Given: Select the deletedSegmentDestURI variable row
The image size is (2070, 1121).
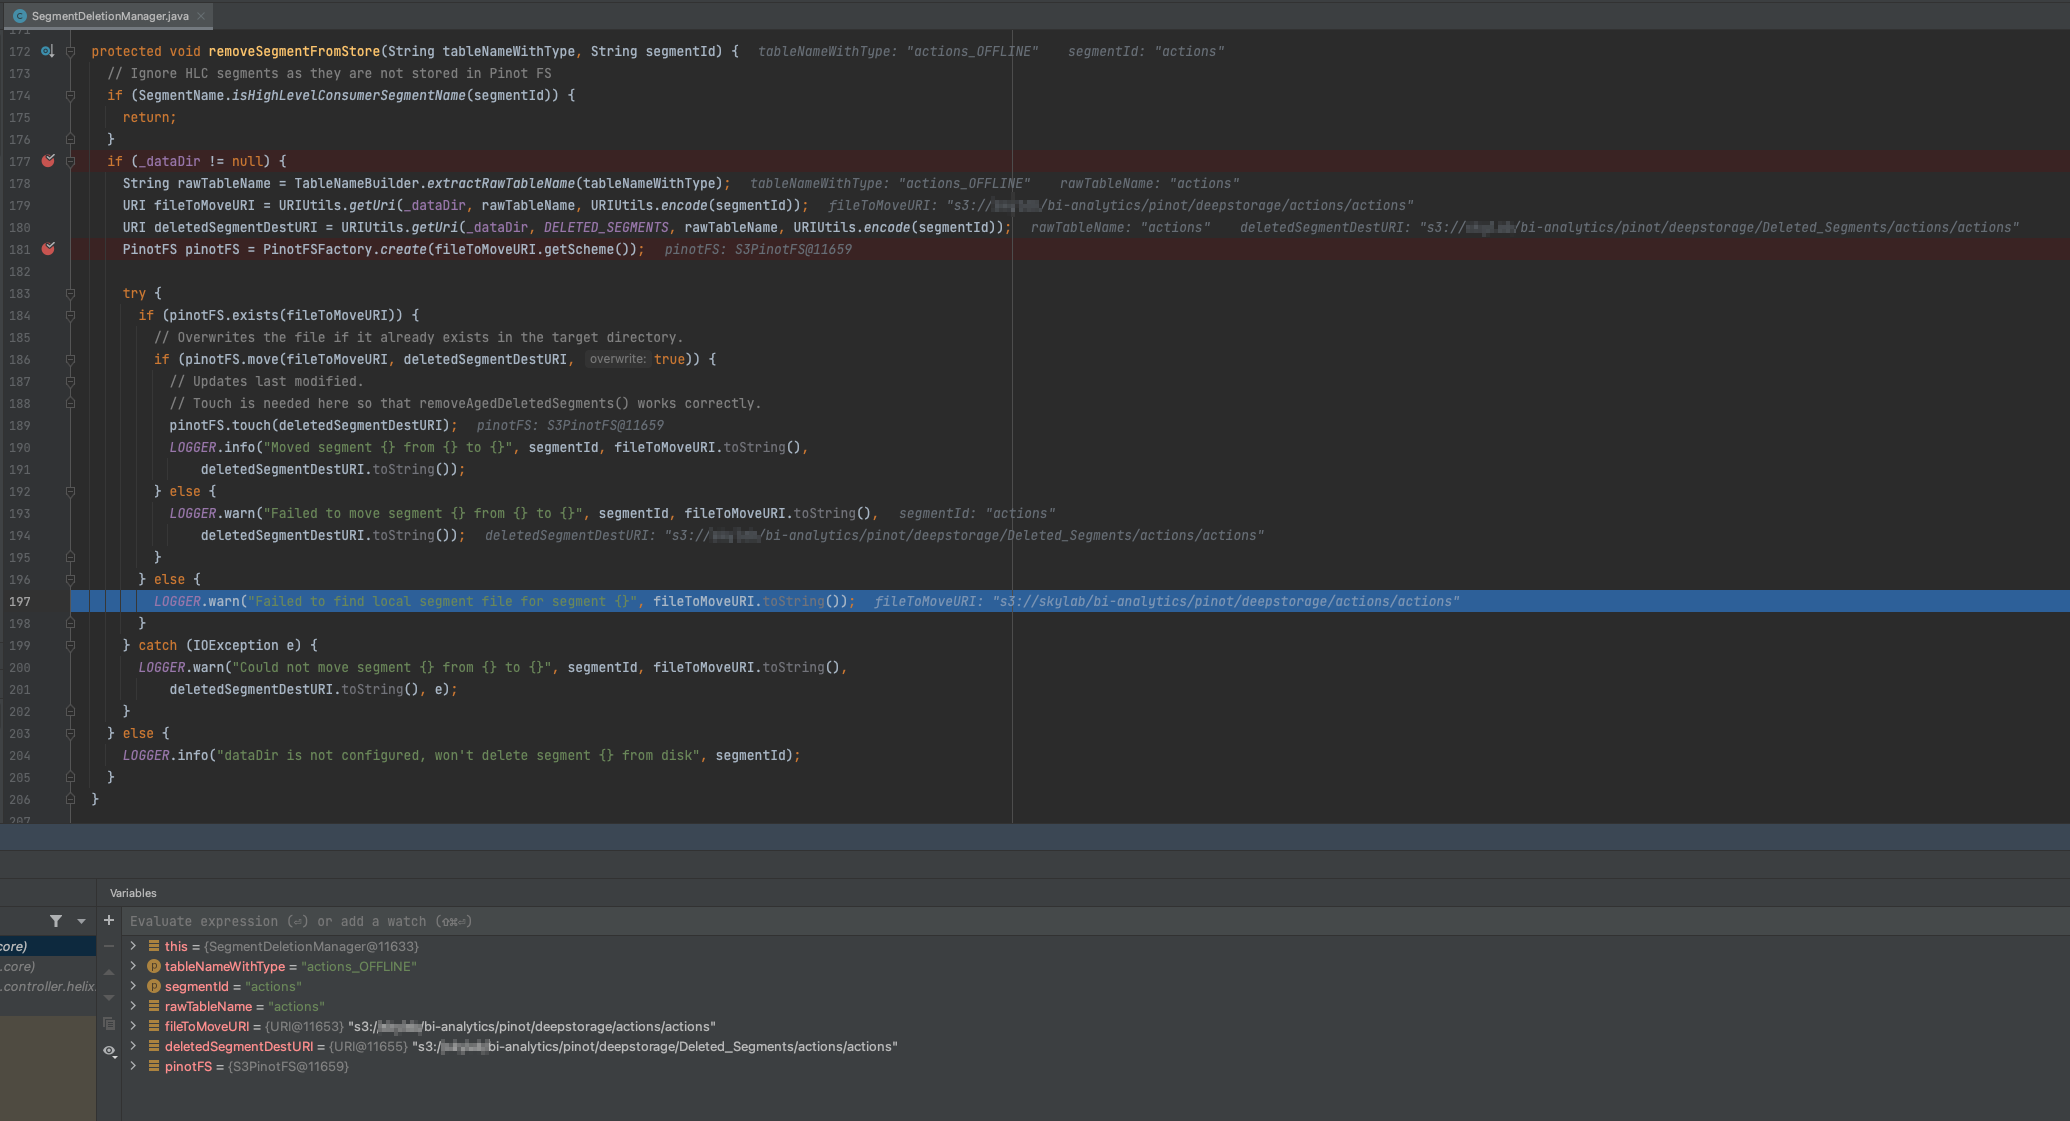Looking at the screenshot, I should 238,1046.
